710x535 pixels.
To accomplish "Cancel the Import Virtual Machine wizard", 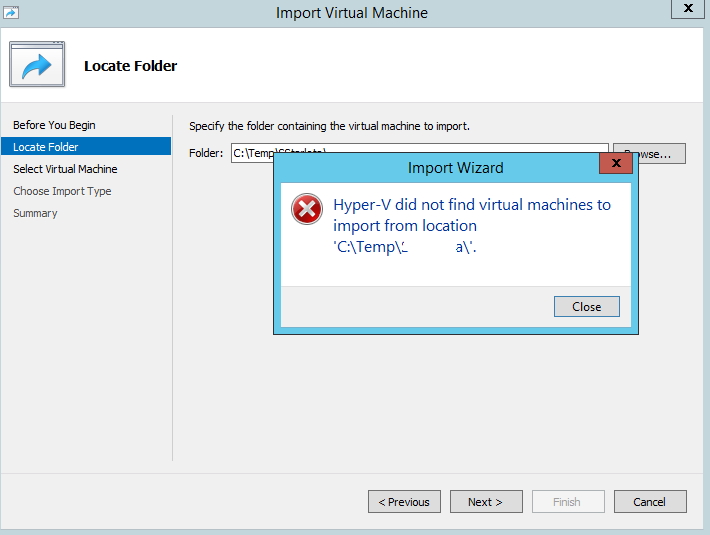I will 650,502.
